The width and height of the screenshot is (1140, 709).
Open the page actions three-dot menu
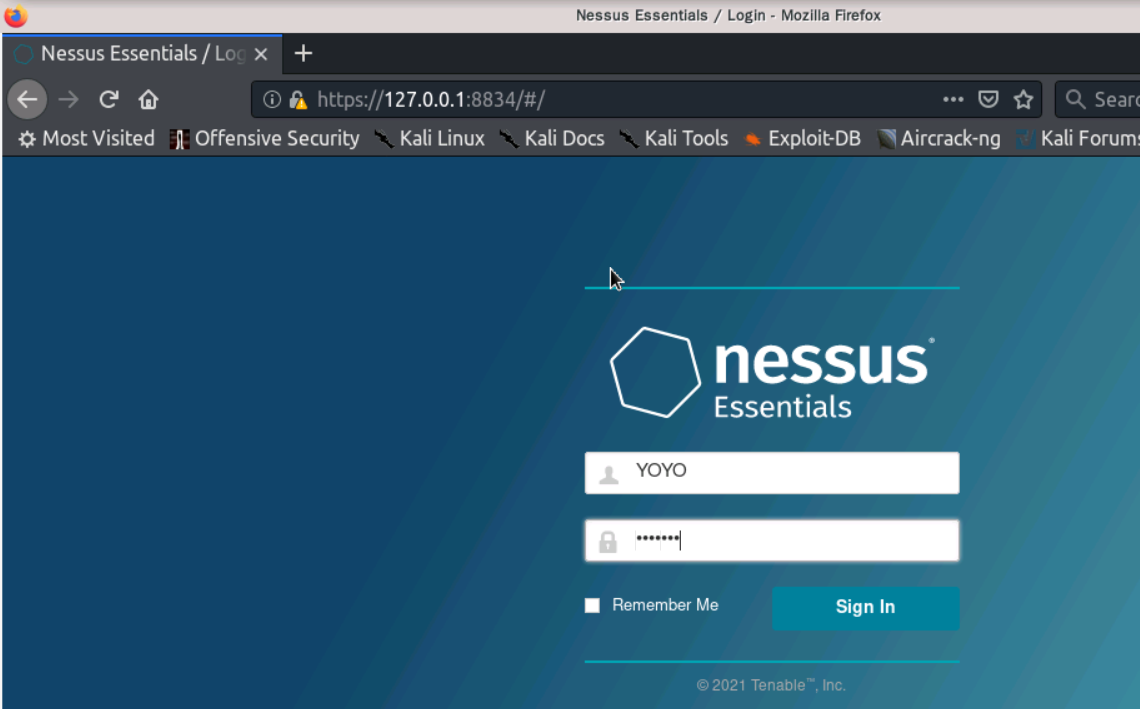(952, 100)
